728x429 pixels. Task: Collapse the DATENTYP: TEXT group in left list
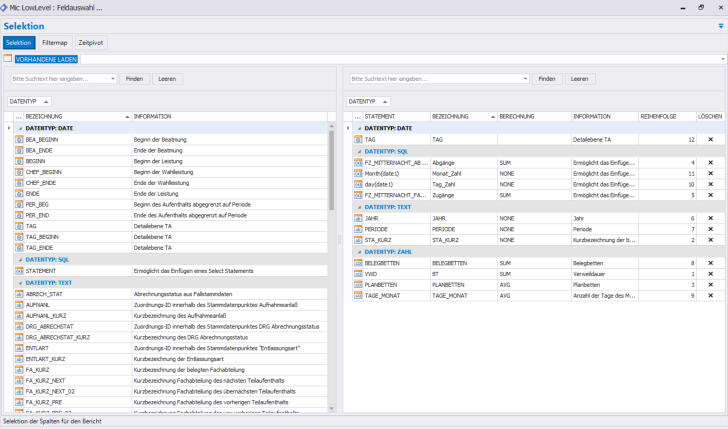pyautogui.click(x=19, y=283)
